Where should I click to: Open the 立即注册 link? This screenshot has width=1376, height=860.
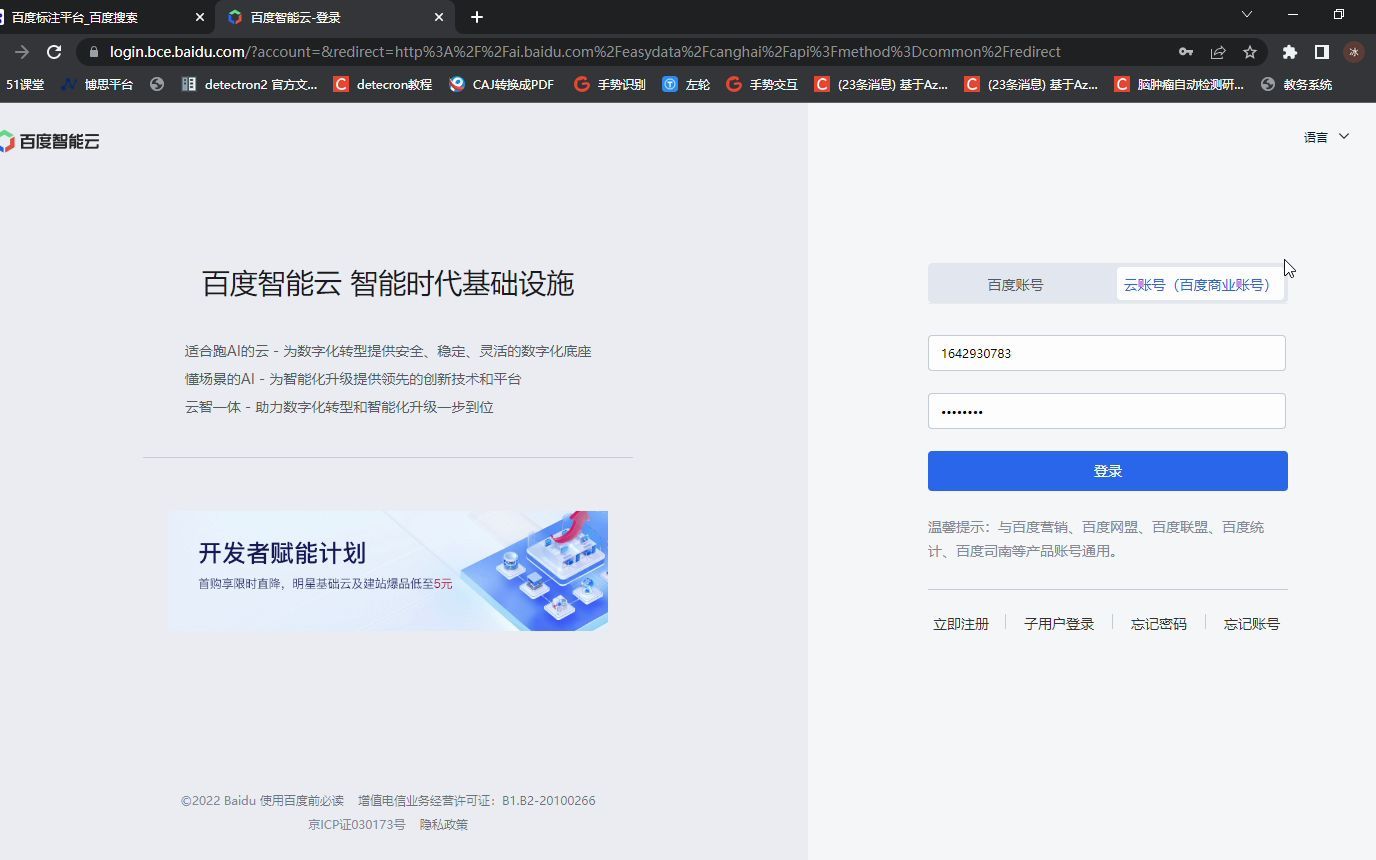(x=961, y=624)
